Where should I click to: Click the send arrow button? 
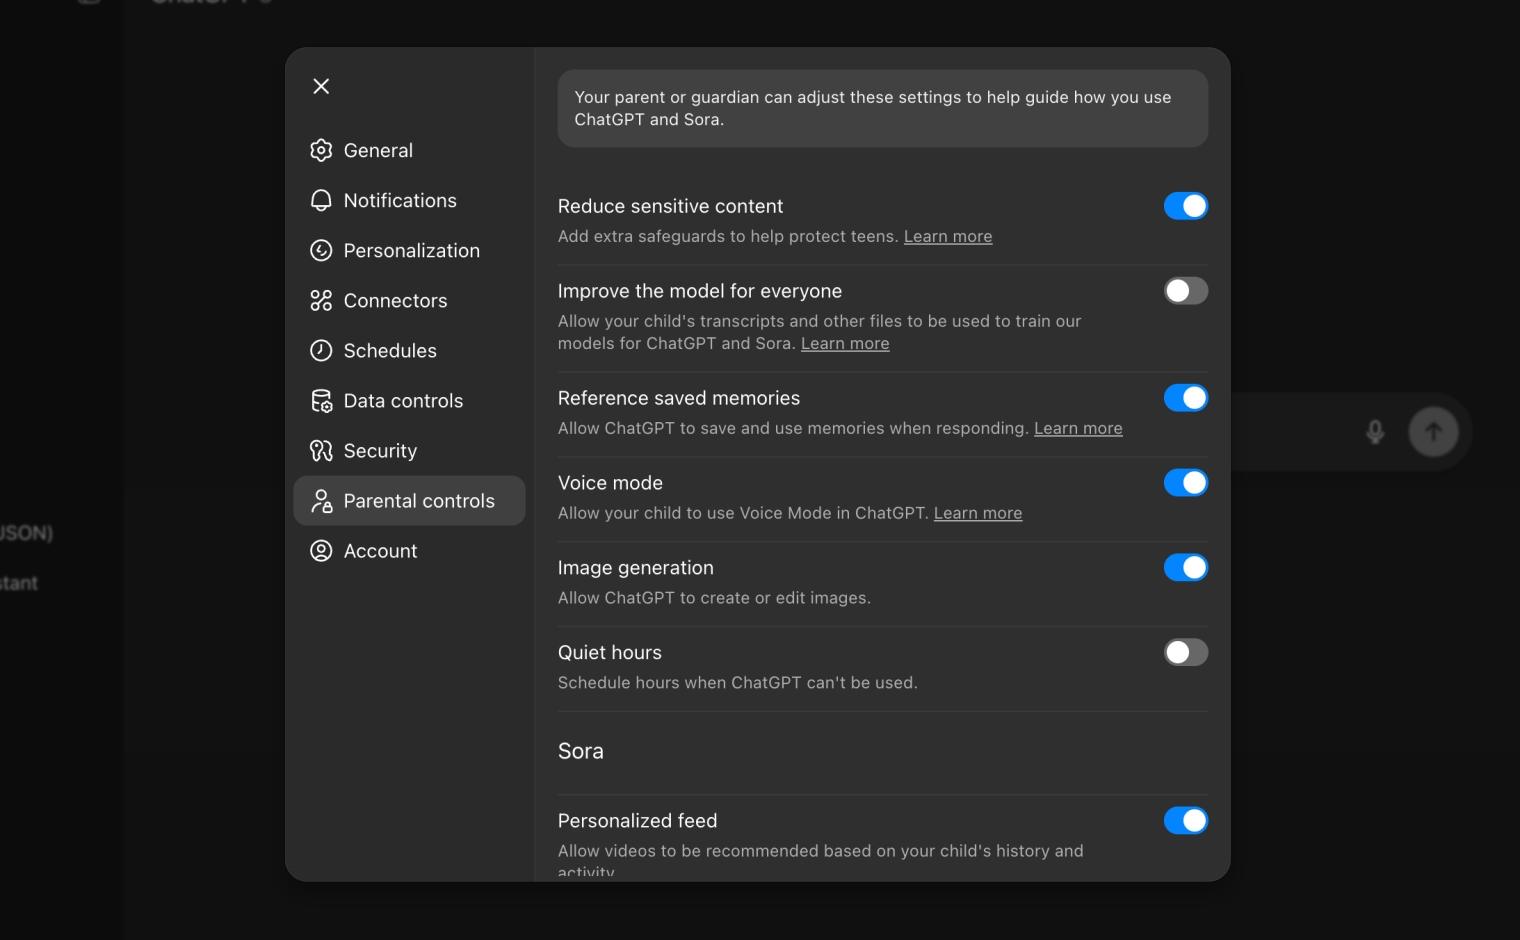click(x=1433, y=431)
